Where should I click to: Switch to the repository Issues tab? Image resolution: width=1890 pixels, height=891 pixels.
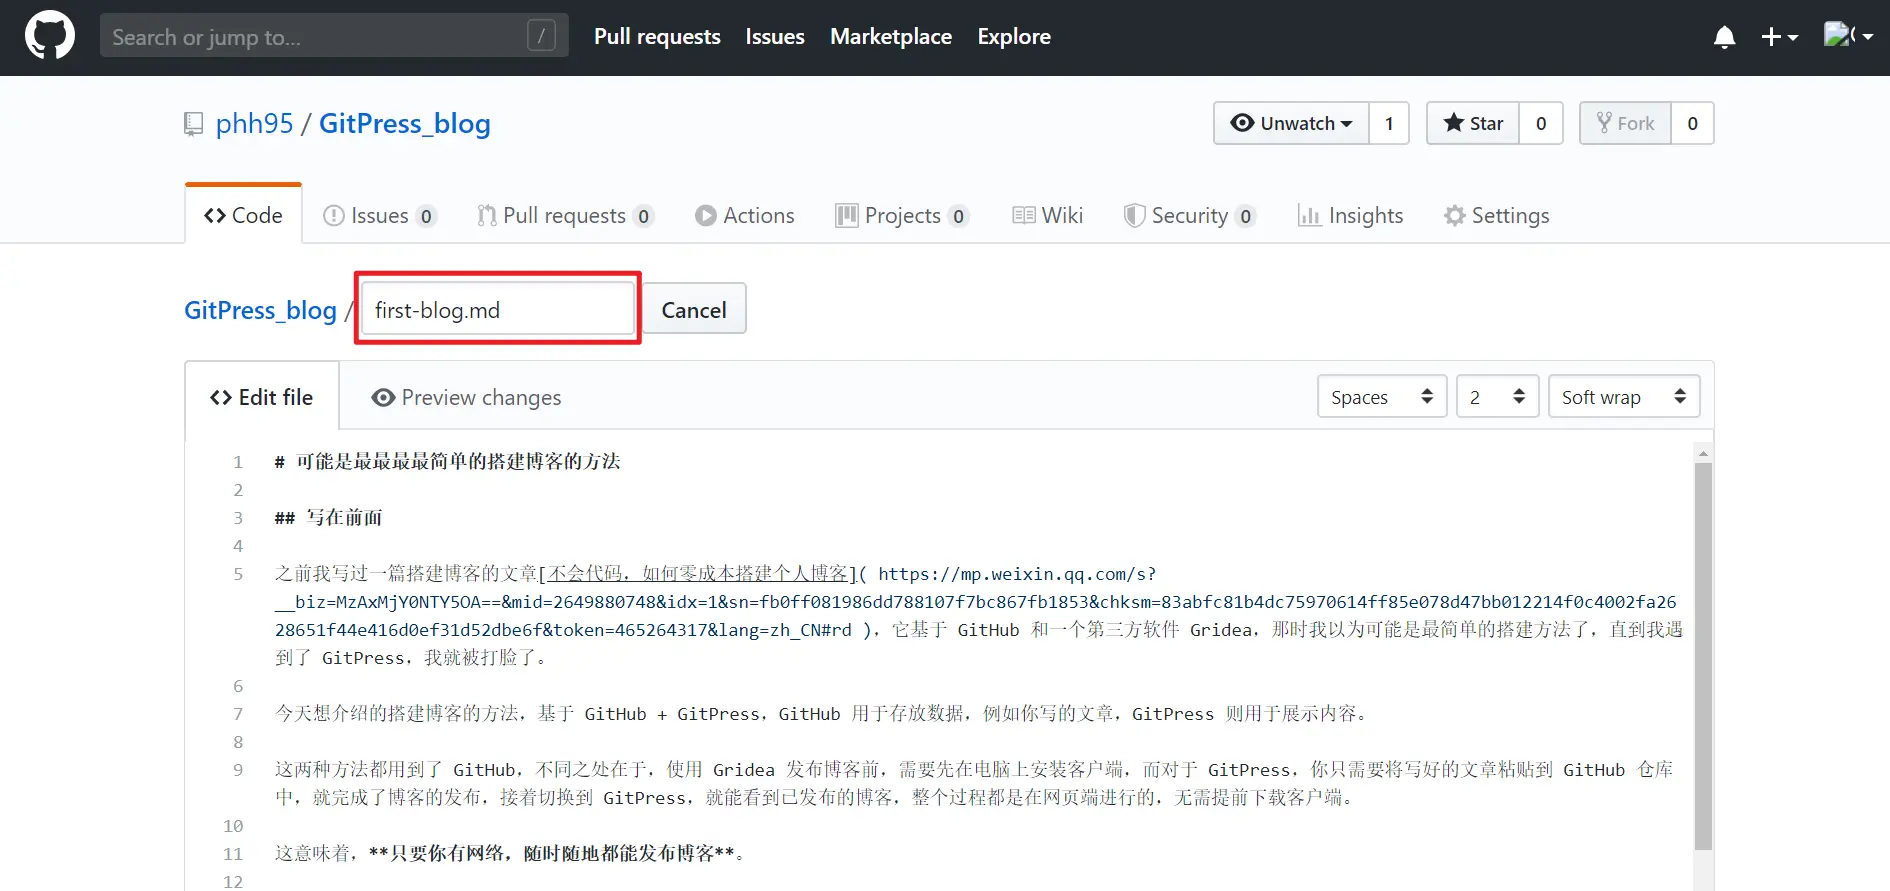pyautogui.click(x=380, y=215)
